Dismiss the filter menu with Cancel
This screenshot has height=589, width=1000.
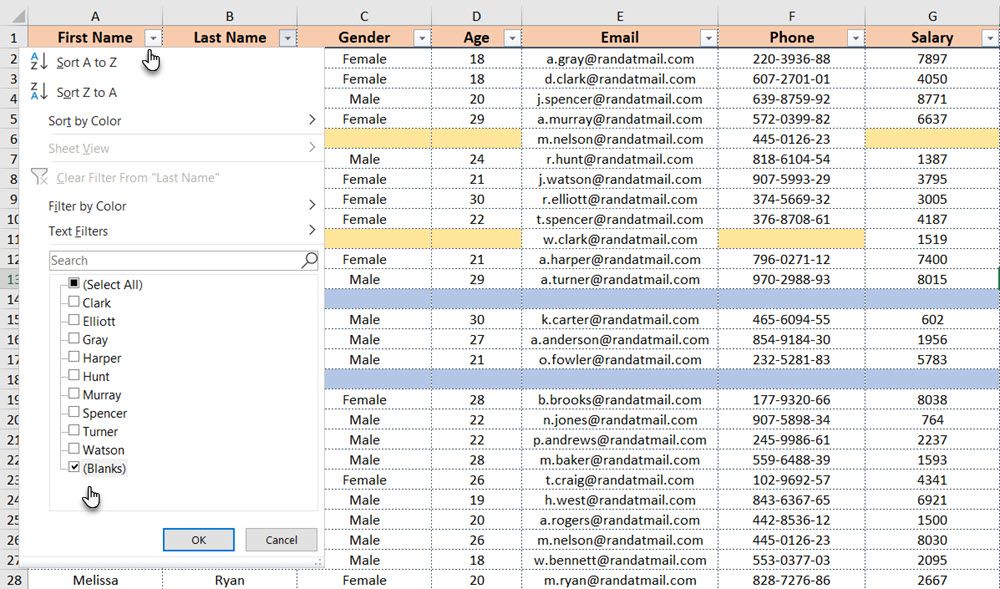281,539
